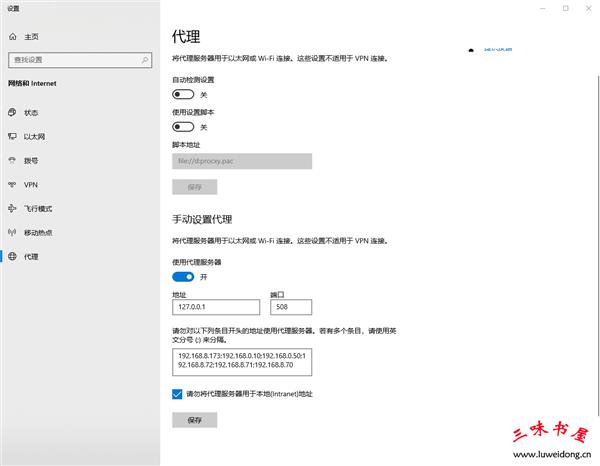
Task: Uncheck the local Intranet address checkbox
Action: click(x=177, y=394)
